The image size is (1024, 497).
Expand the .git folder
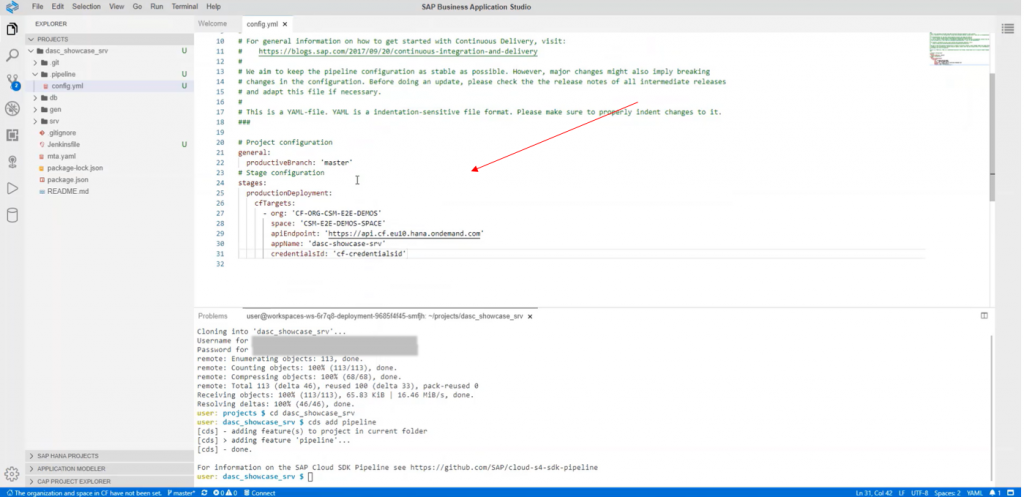click(36, 63)
